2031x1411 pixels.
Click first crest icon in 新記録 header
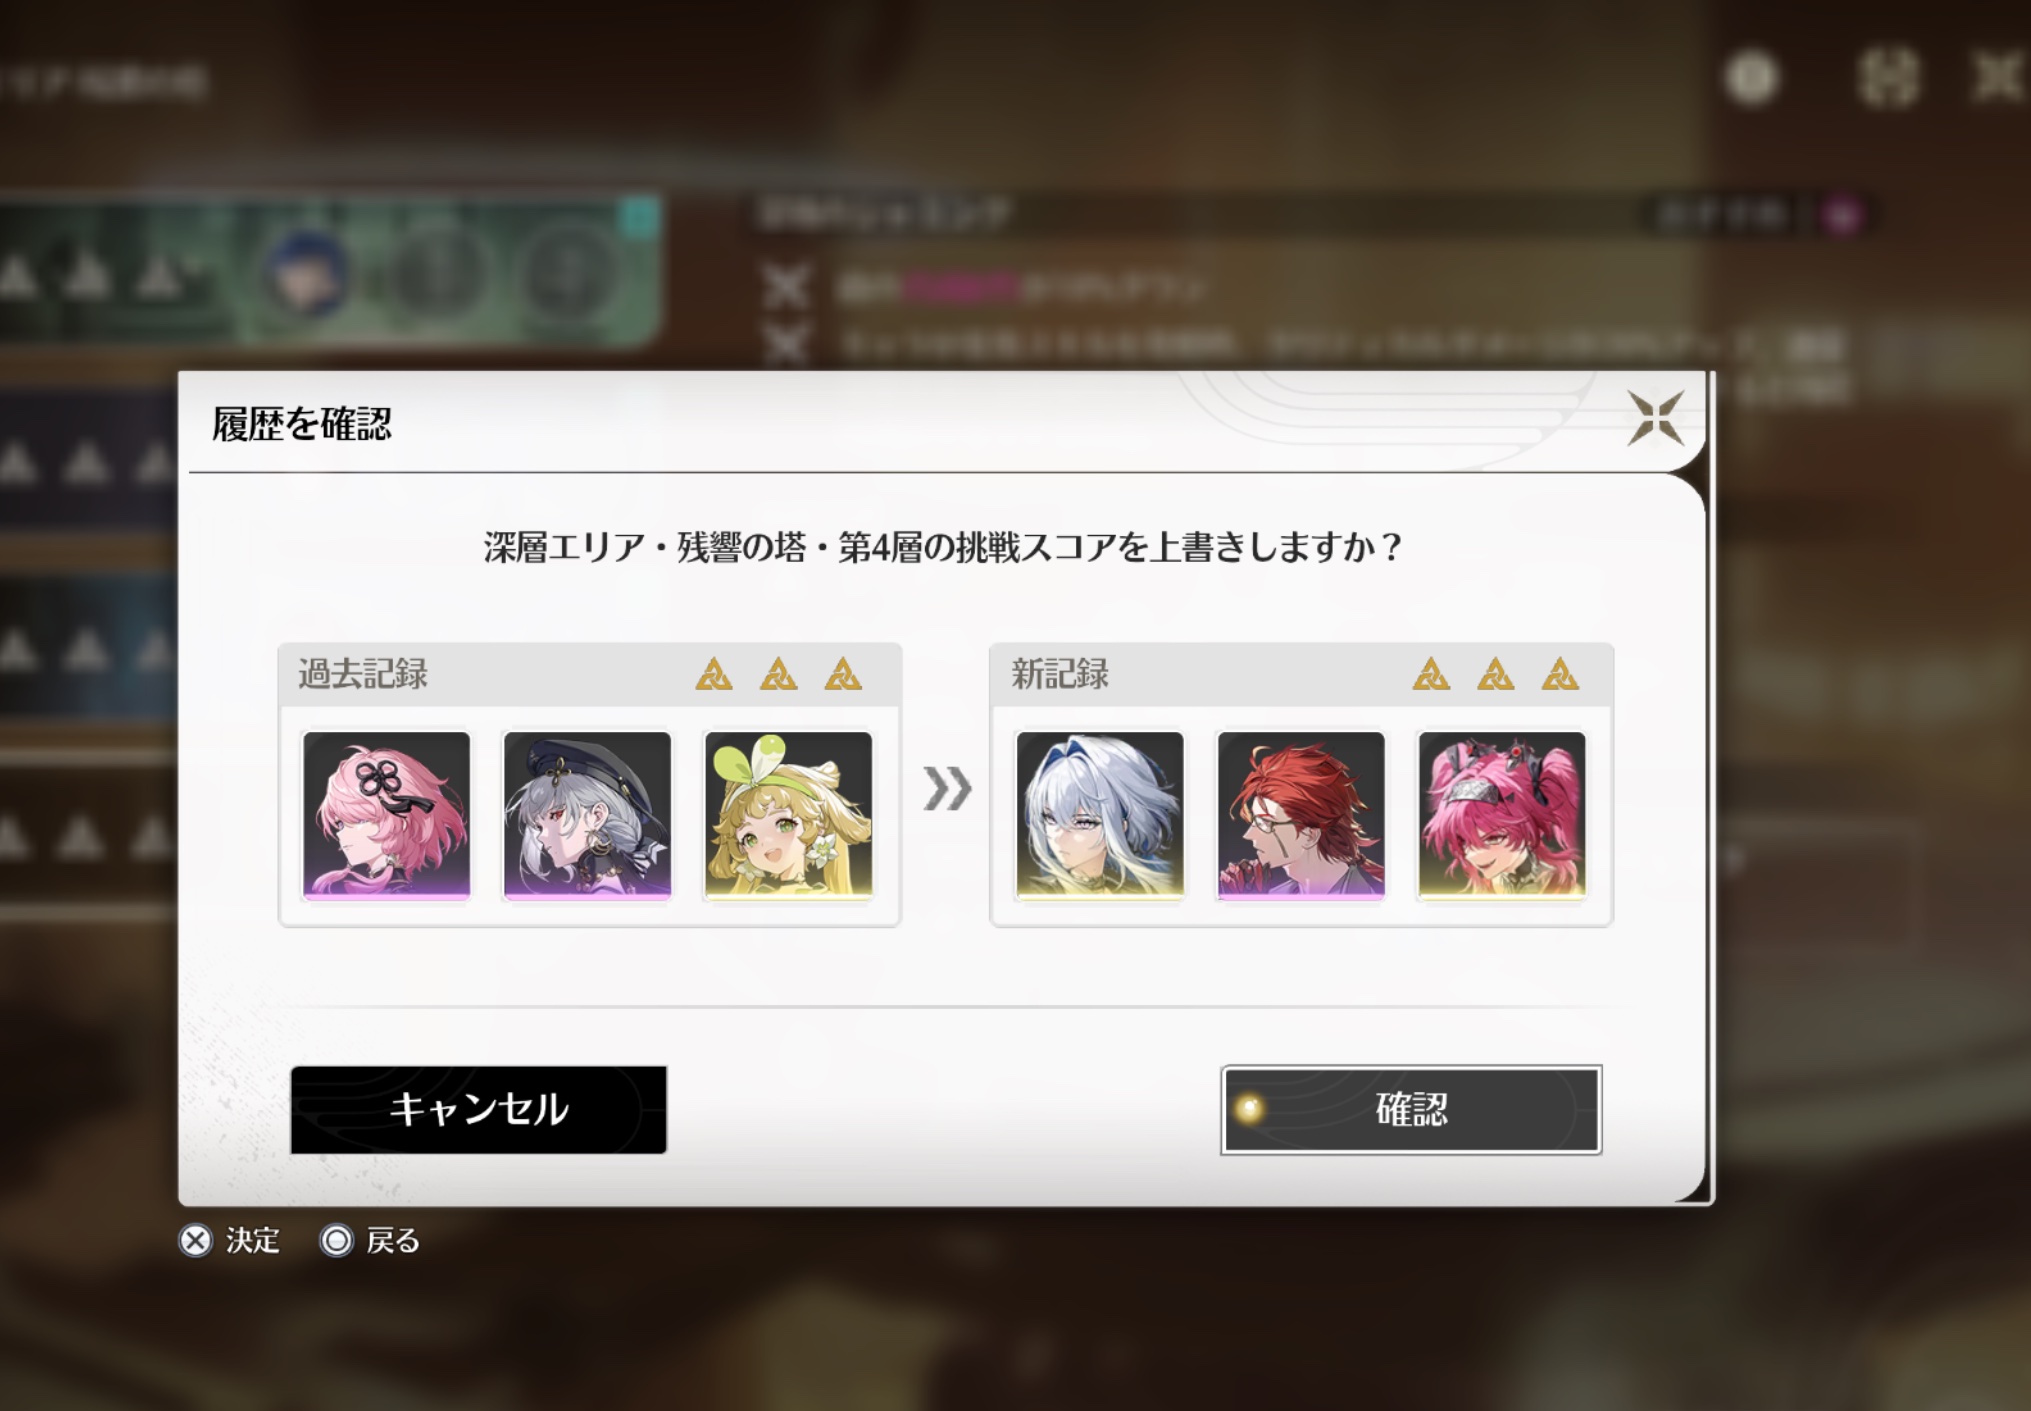tap(1431, 675)
